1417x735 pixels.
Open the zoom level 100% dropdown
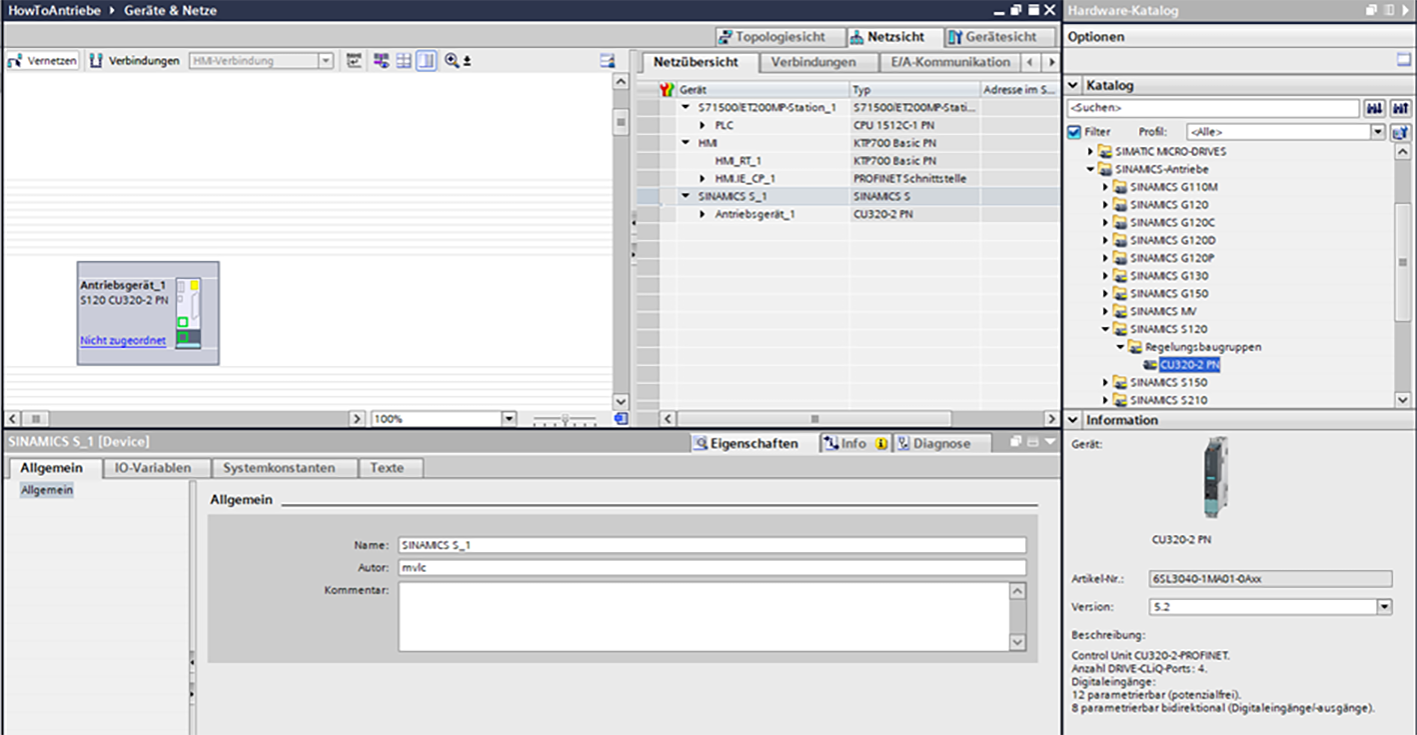pos(509,419)
